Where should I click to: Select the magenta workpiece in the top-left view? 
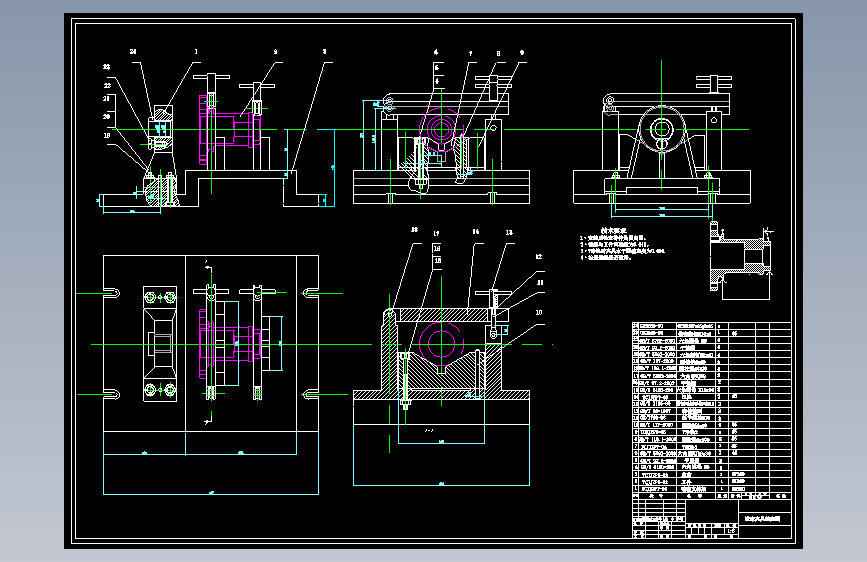click(x=229, y=130)
